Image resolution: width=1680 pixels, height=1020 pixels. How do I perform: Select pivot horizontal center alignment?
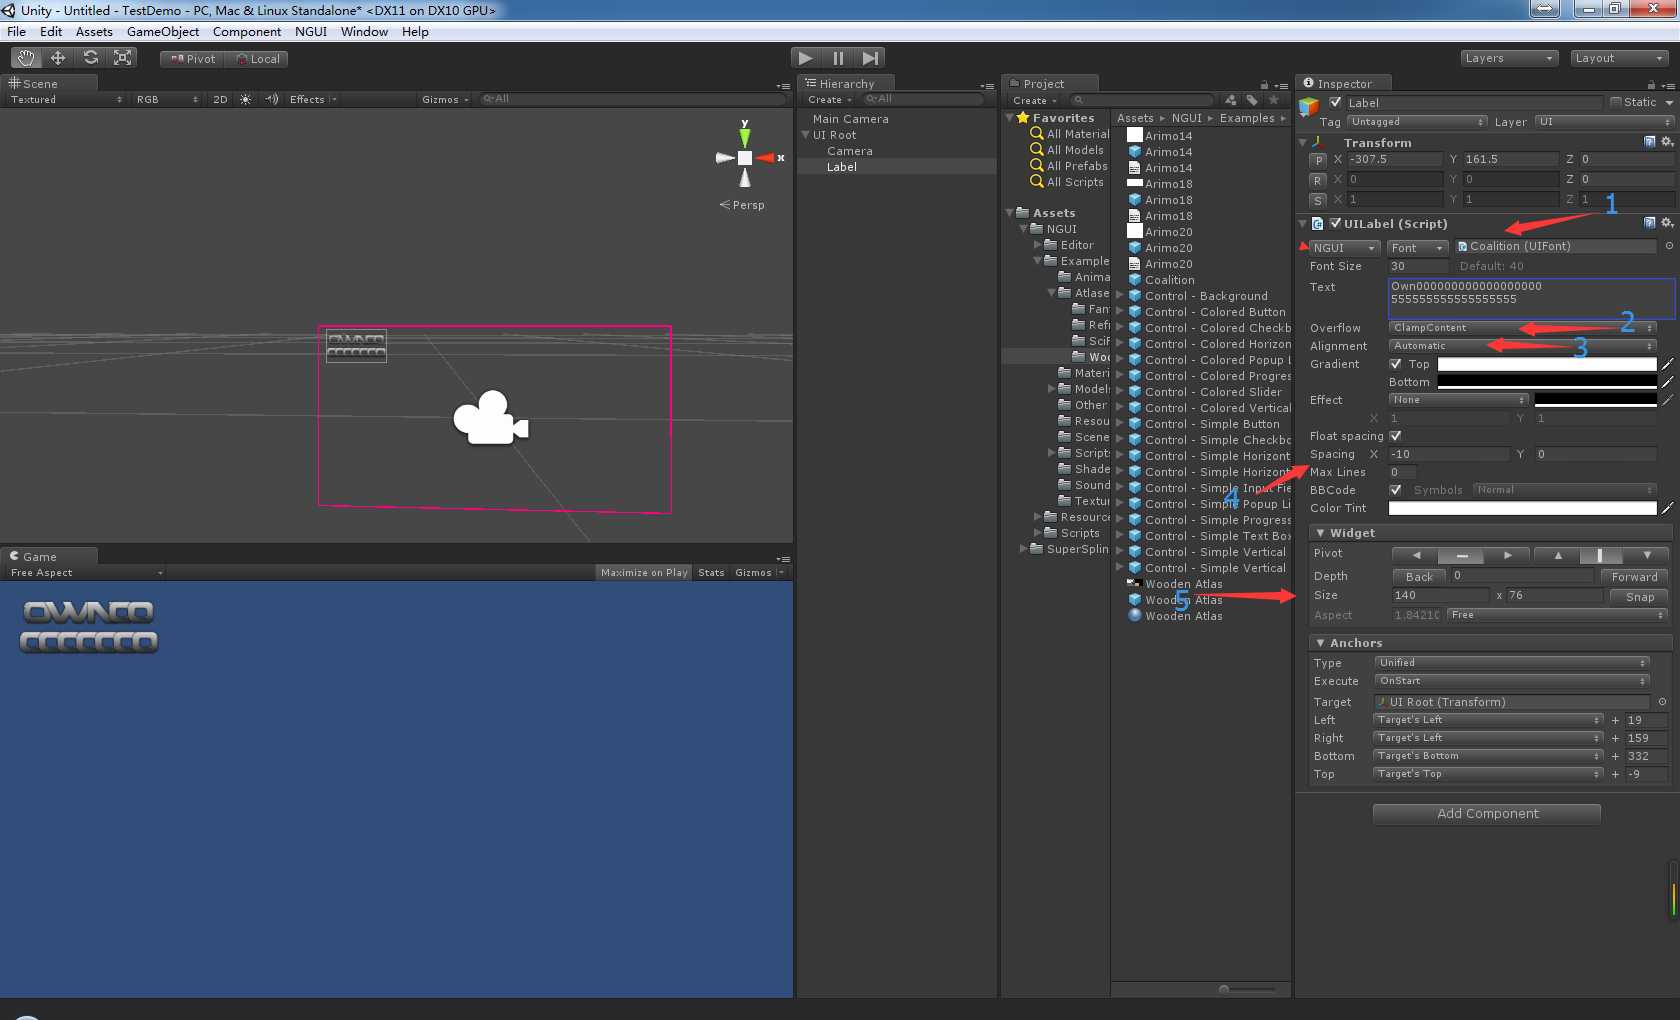(x=1462, y=555)
